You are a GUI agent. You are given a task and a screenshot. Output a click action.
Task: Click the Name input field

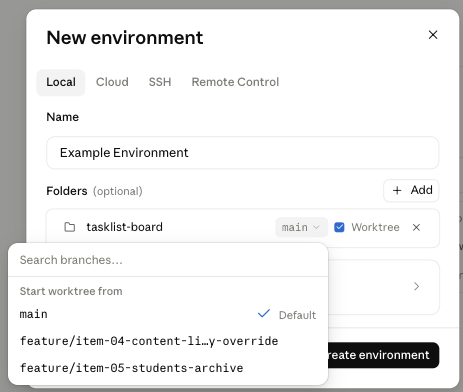click(243, 153)
